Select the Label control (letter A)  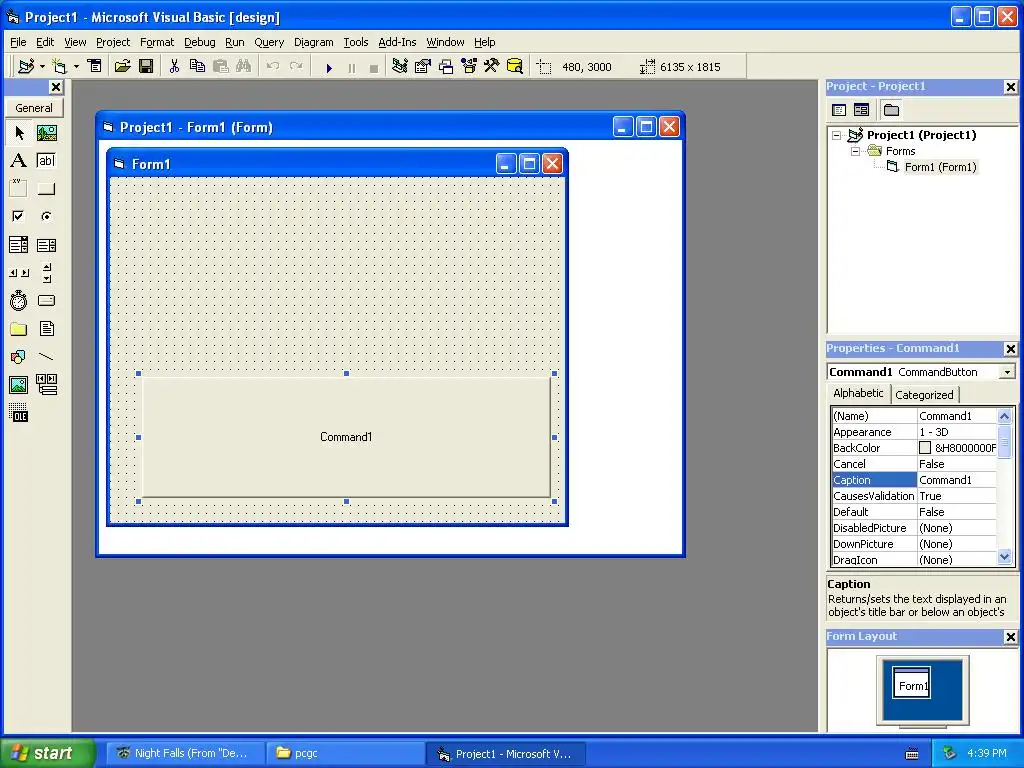(19, 161)
